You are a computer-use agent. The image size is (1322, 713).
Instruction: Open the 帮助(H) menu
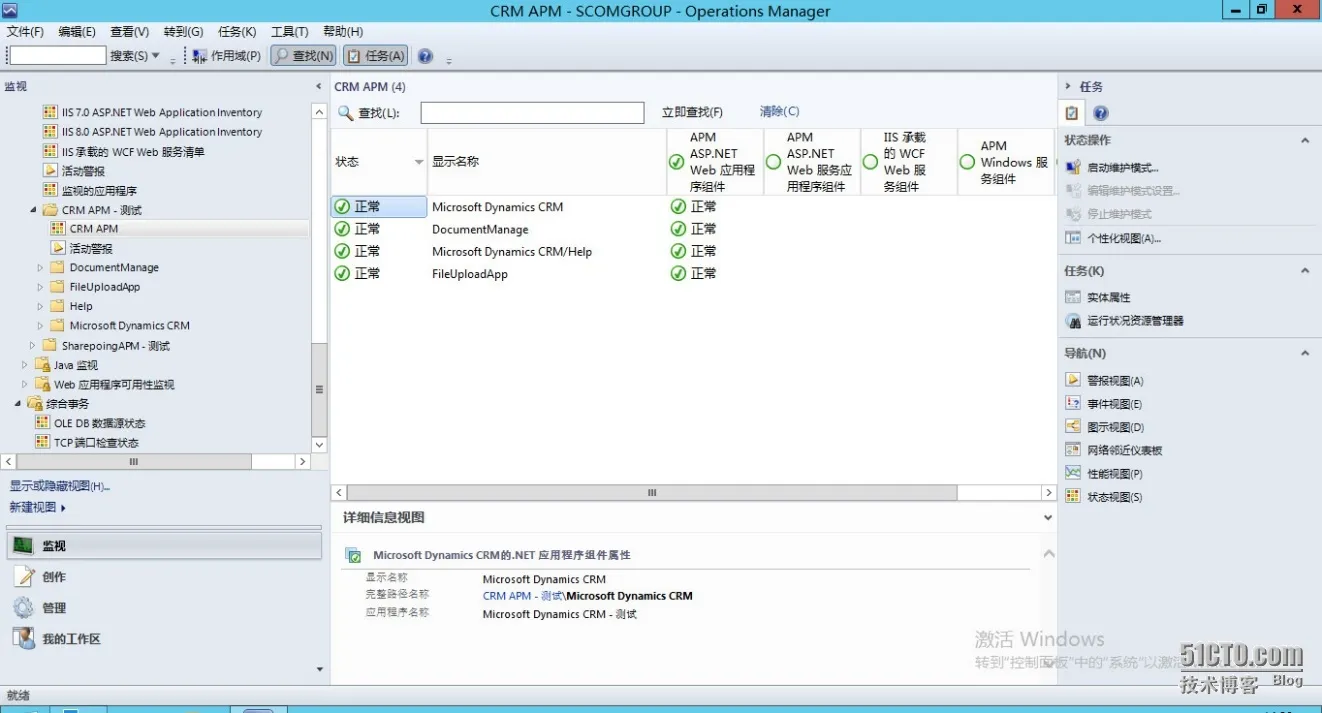coord(343,32)
